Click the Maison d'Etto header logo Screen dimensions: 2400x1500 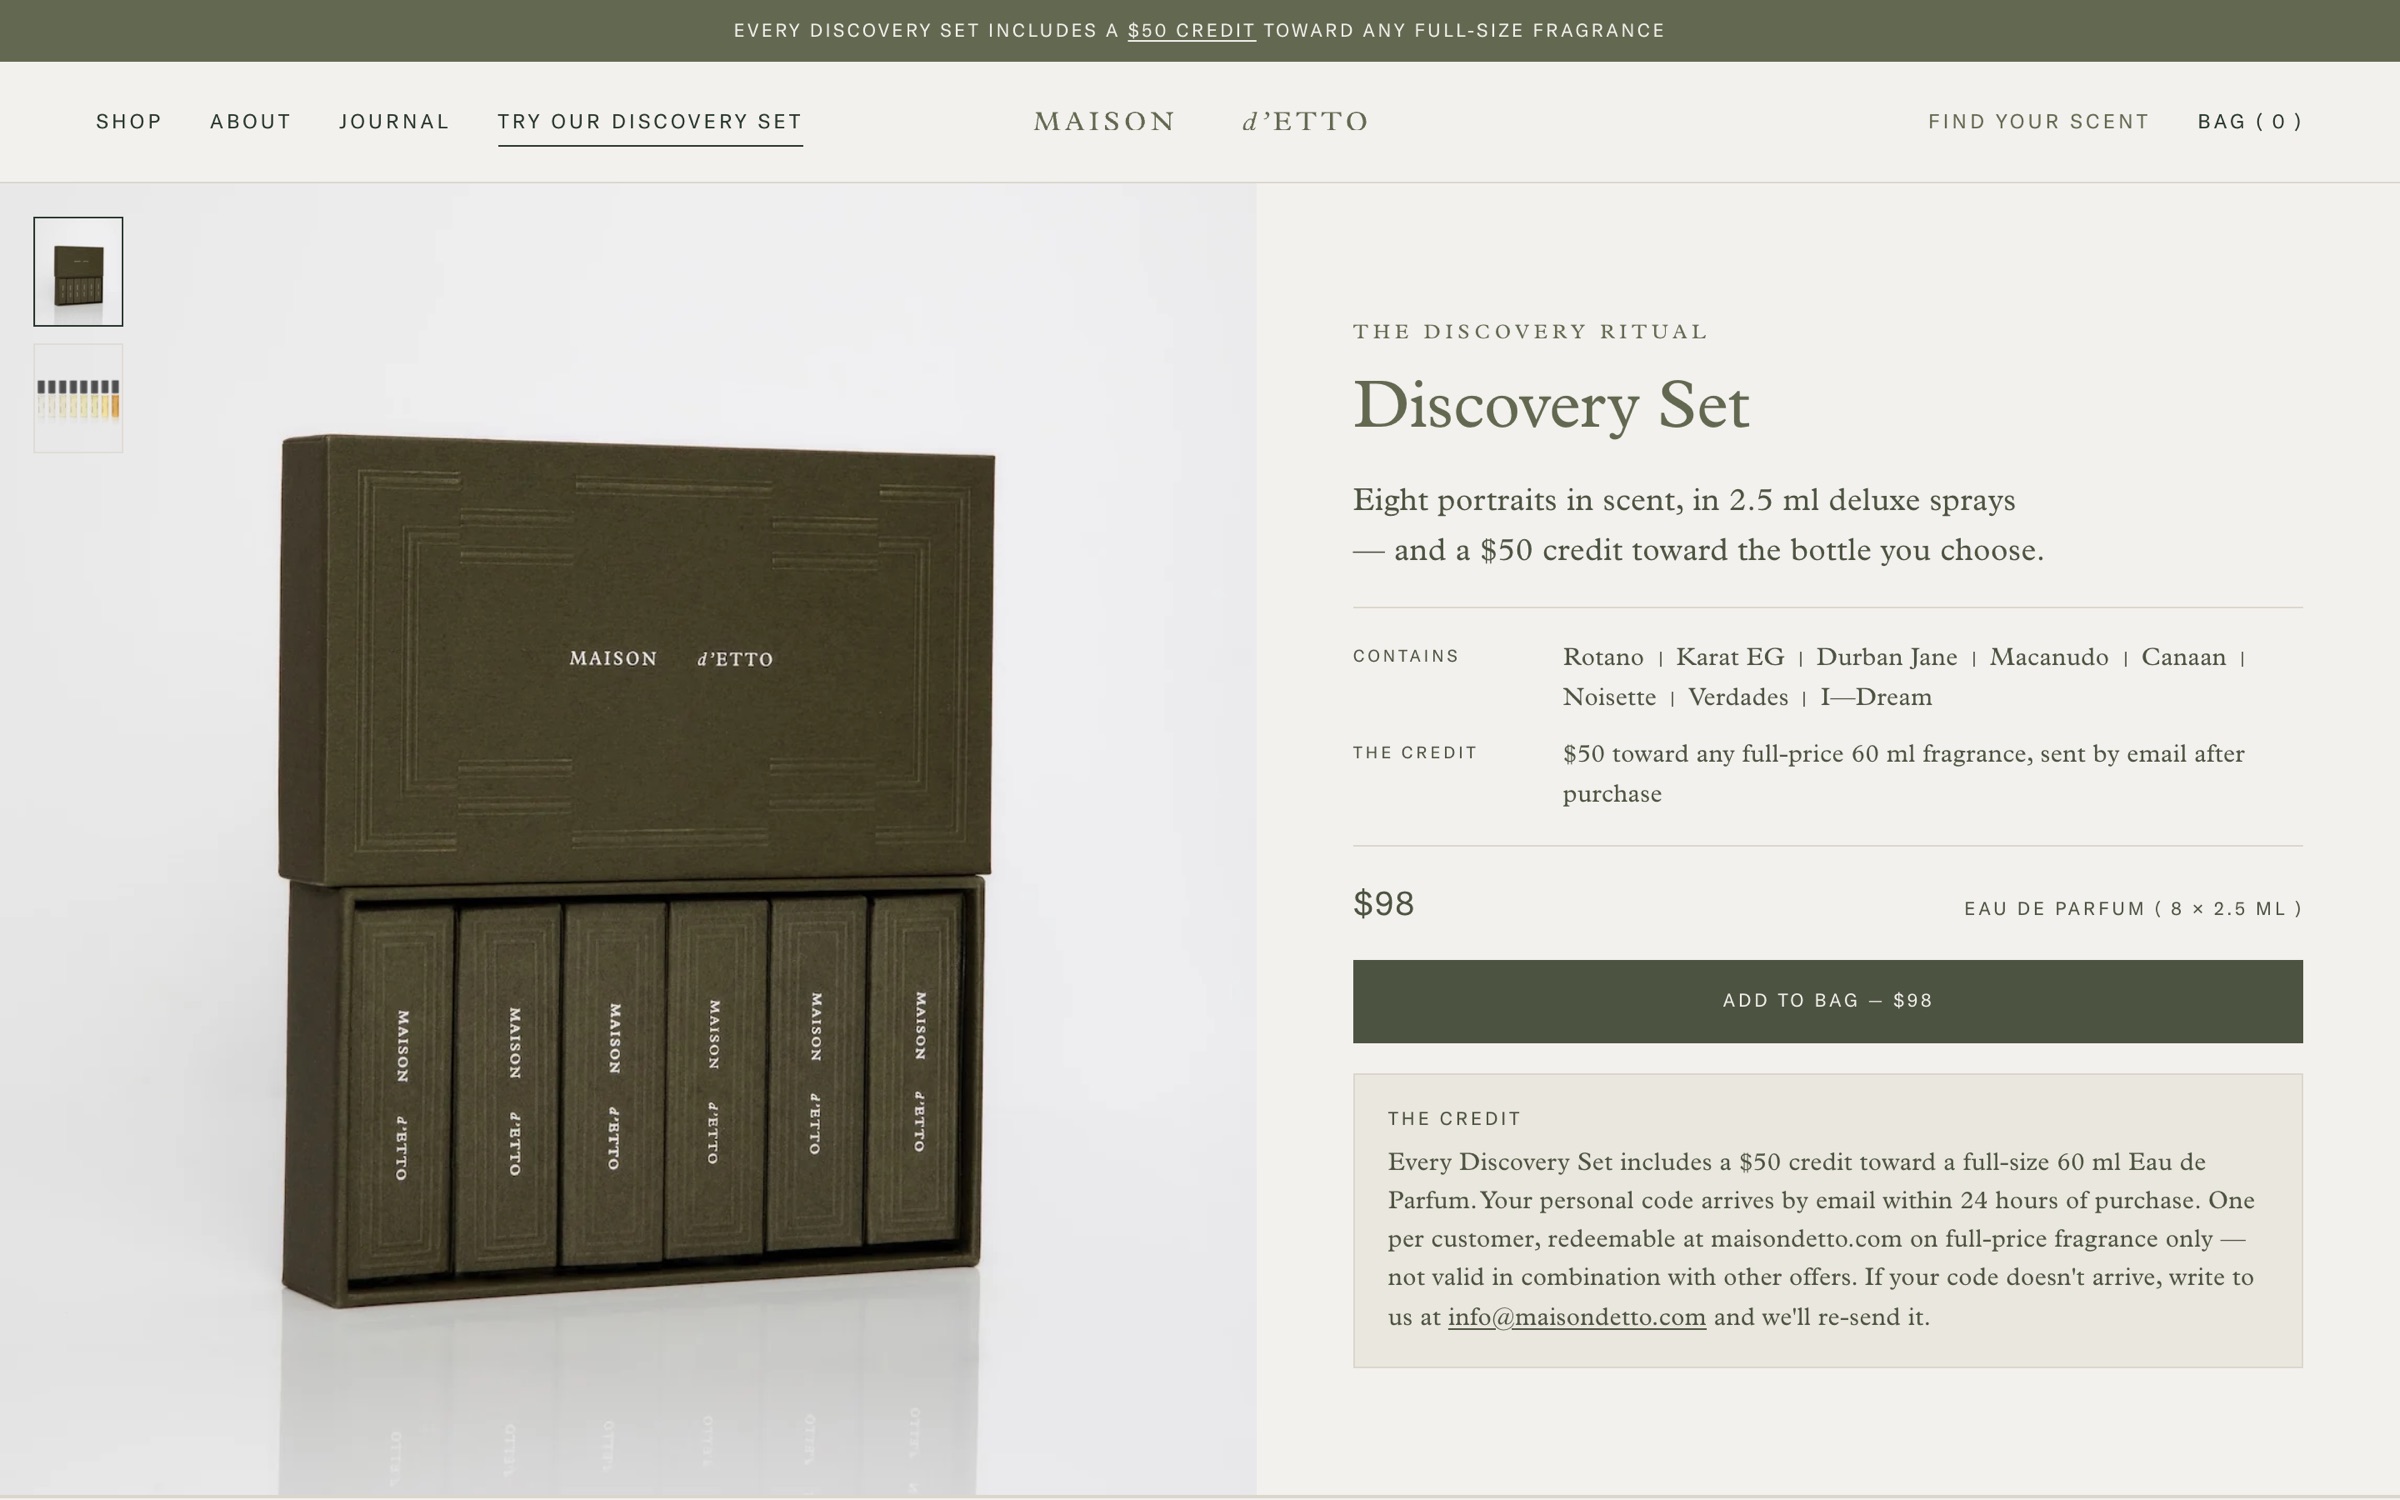pos(1200,121)
